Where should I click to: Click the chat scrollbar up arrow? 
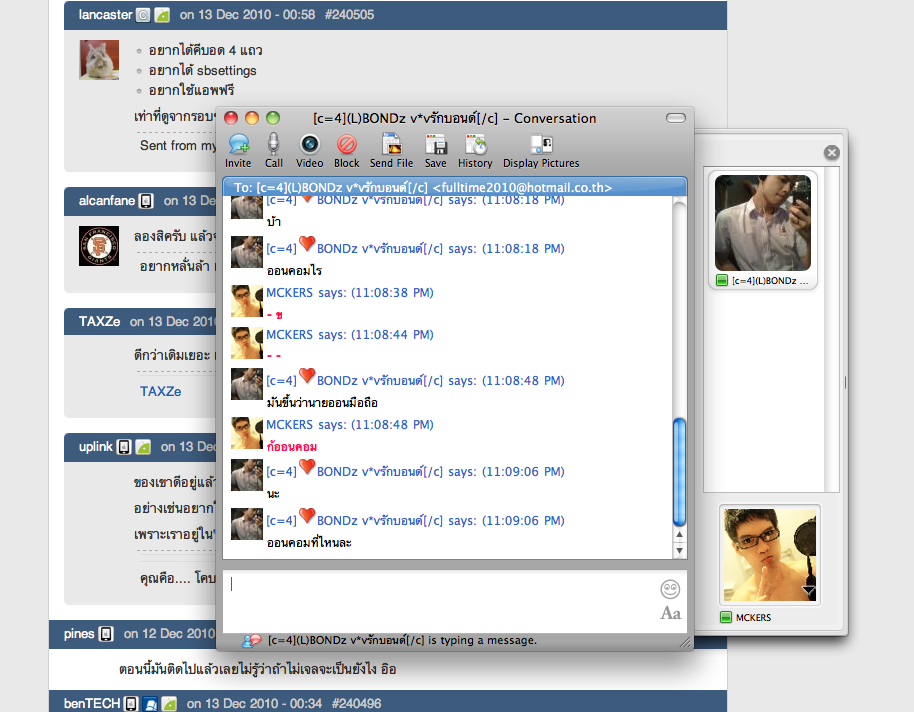point(679,534)
